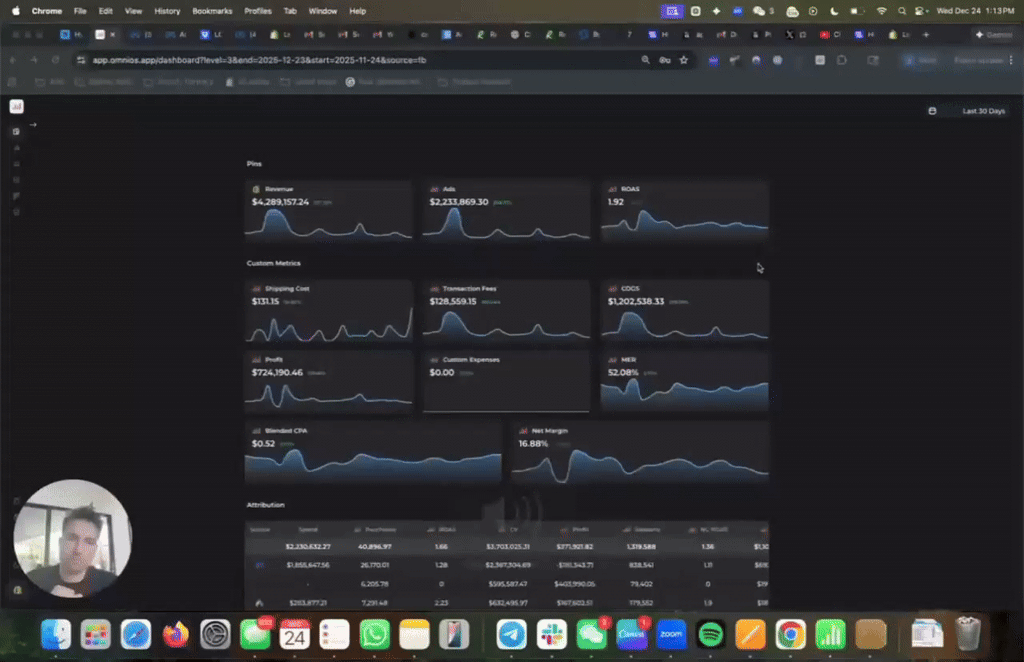Open Slack from the dock

click(552, 635)
